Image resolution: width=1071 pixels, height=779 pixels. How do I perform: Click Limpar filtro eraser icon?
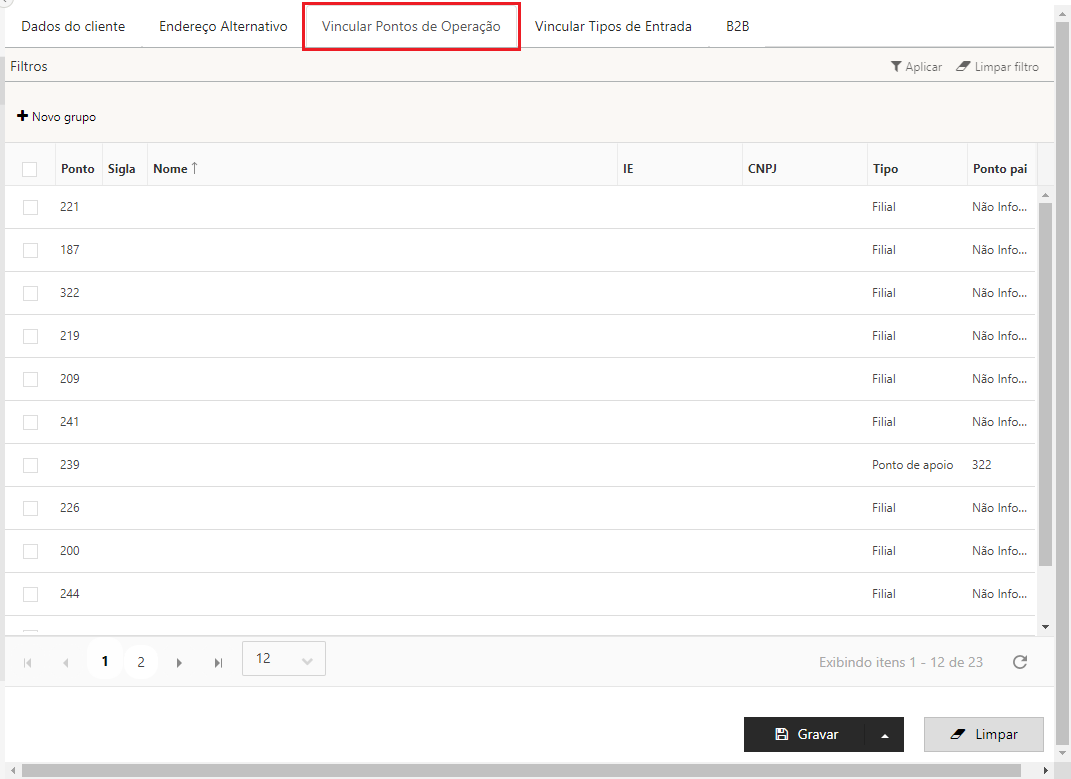click(964, 67)
